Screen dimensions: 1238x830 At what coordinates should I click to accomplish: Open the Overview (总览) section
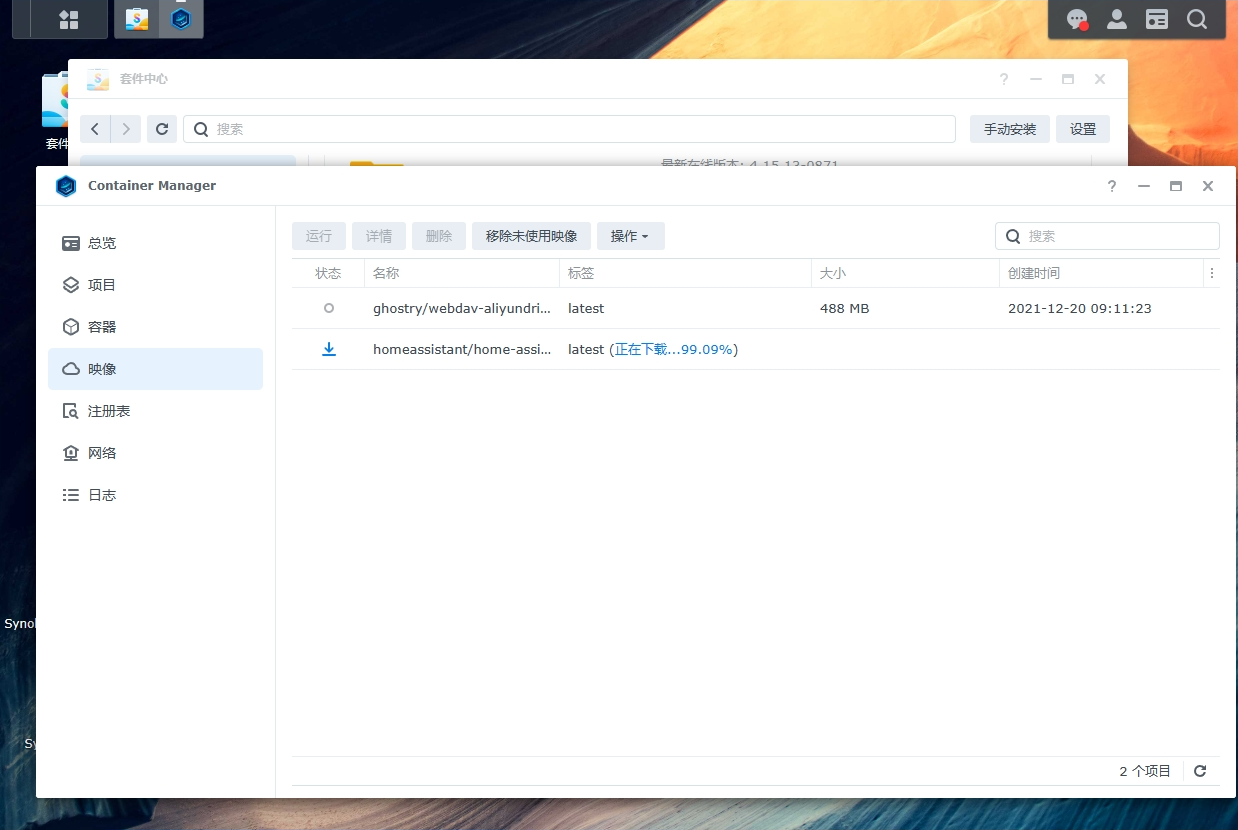[155, 243]
